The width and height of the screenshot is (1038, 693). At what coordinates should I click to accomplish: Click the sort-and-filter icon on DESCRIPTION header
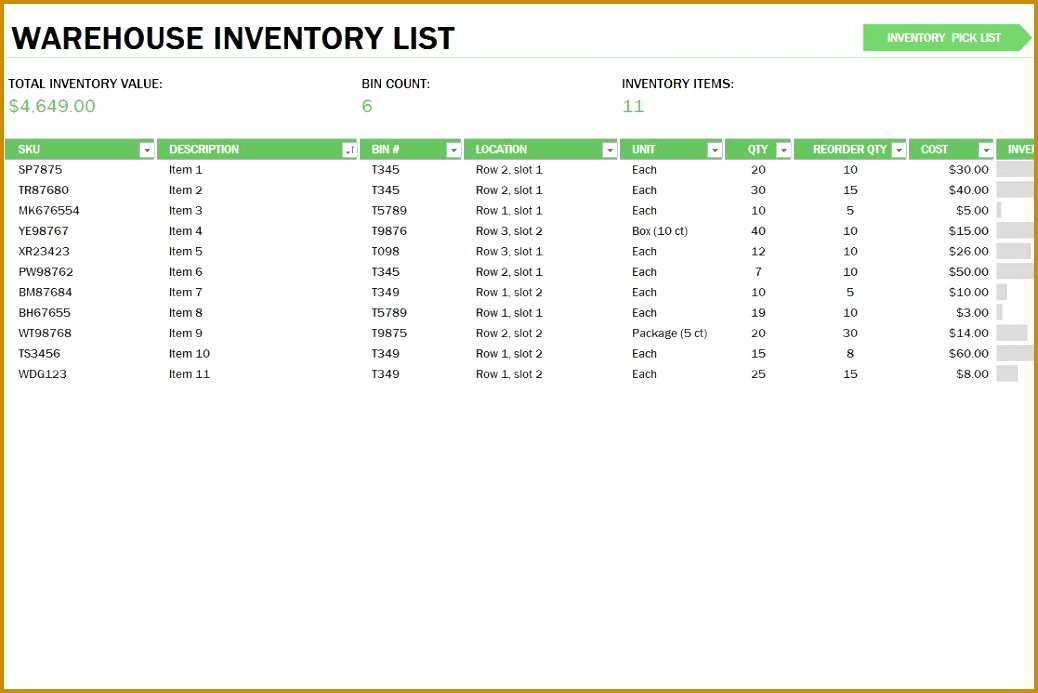(351, 149)
